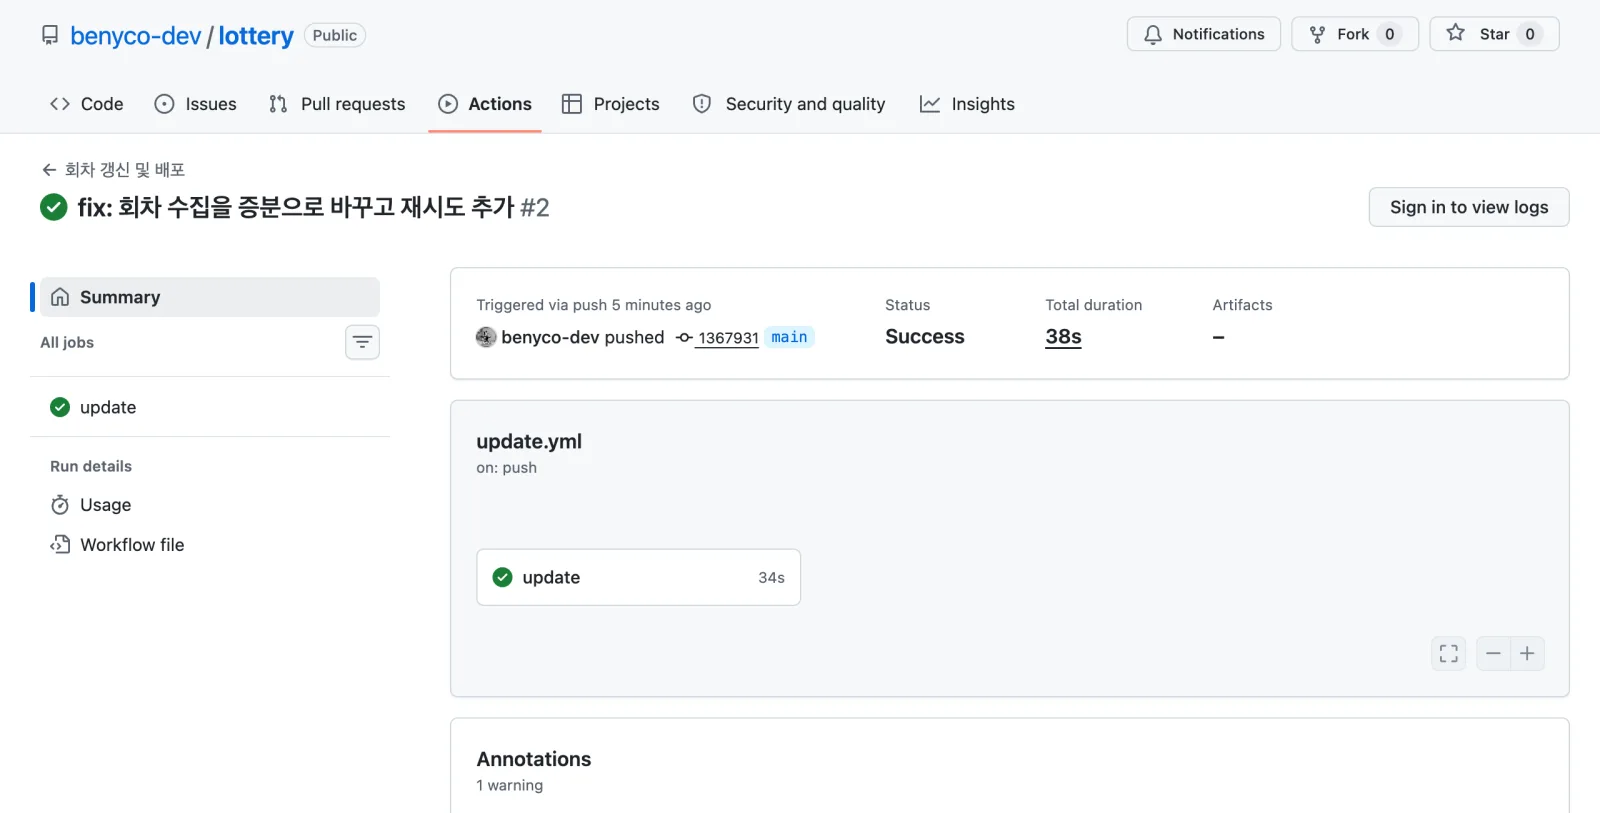This screenshot has height=813, width=1600.
Task: Open commit 1367931
Action: point(728,338)
